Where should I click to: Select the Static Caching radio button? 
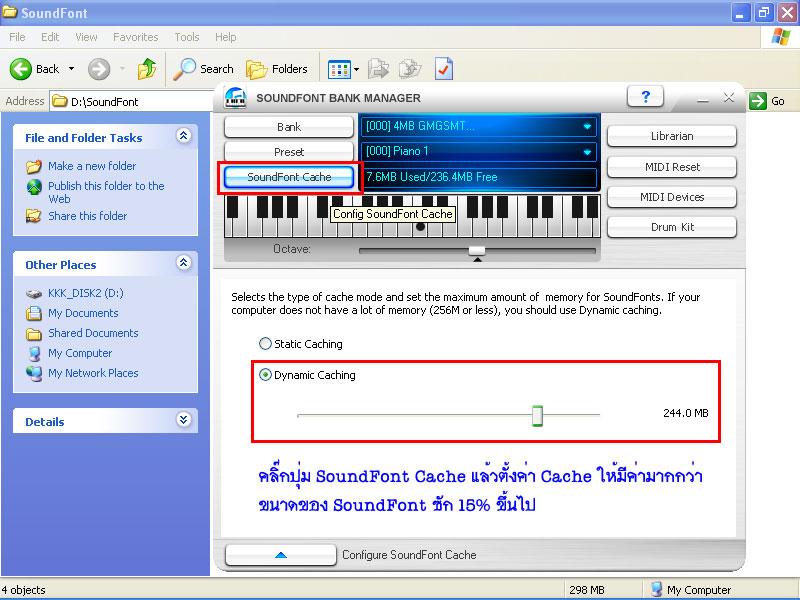[265, 344]
